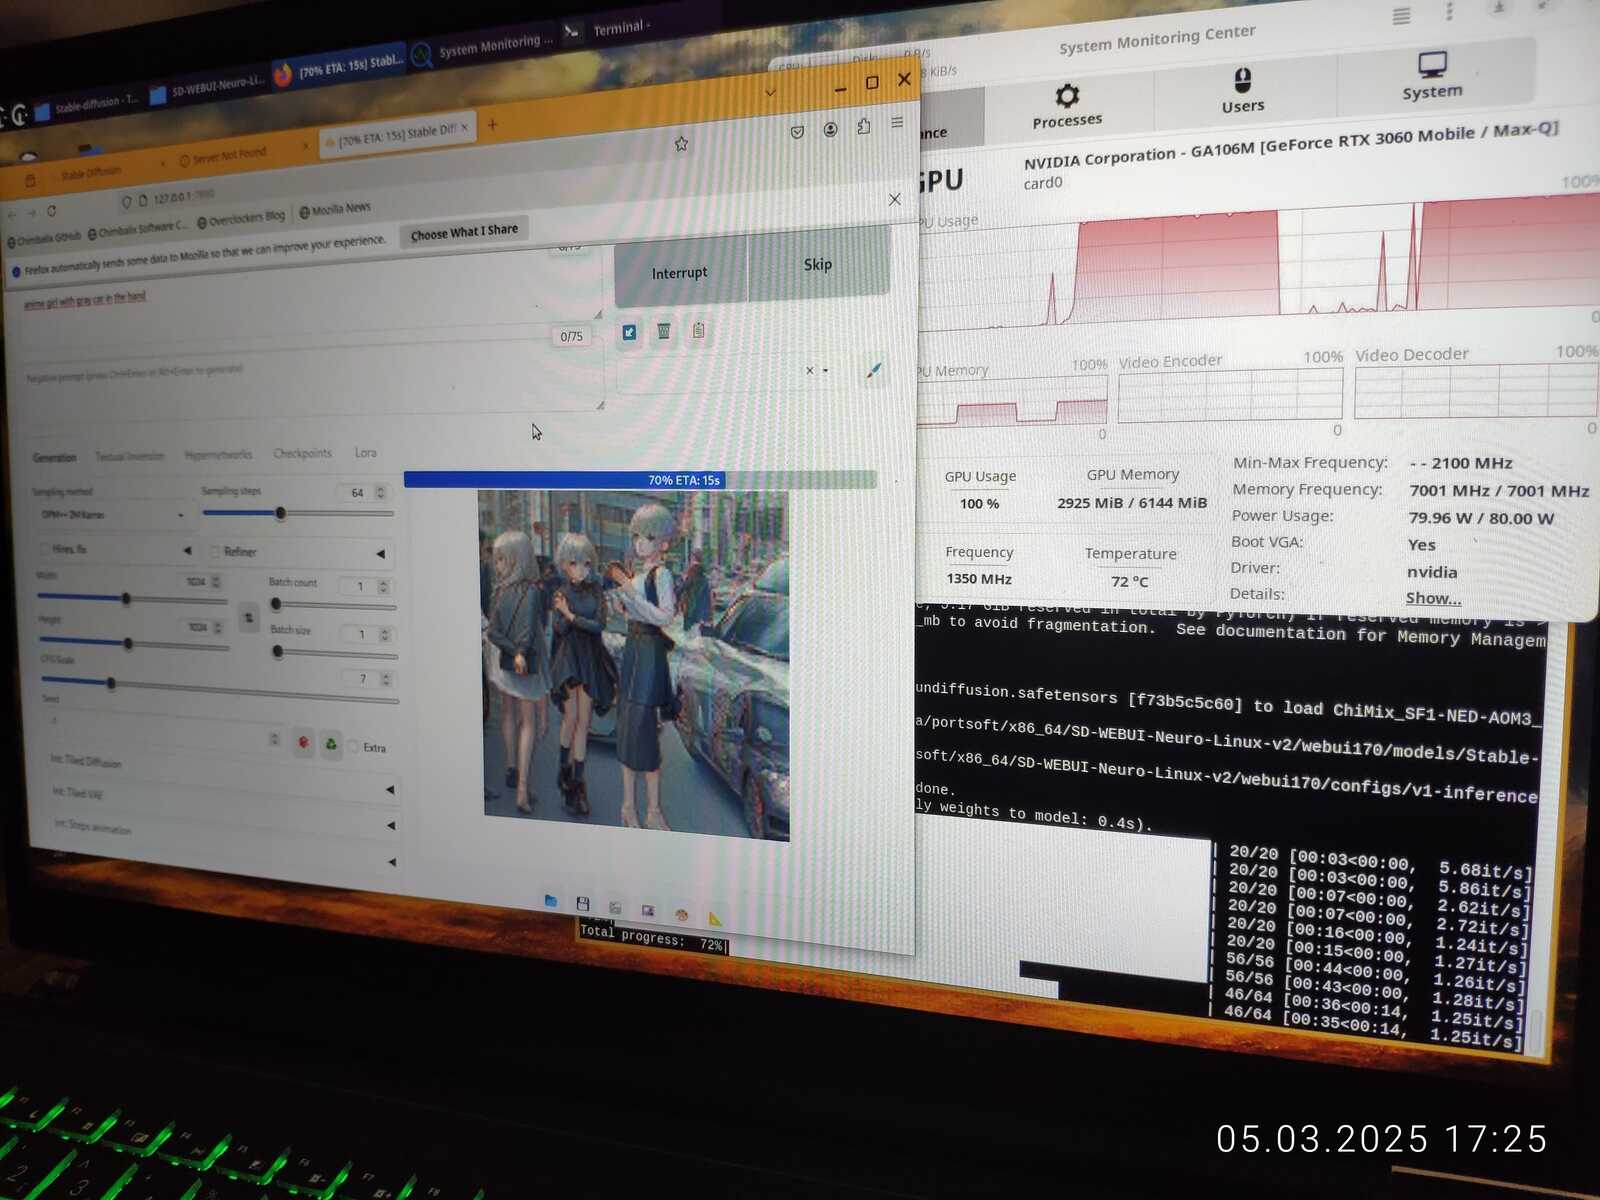Adjust the Width slider
Viewport: 1600px width, 1200px height.
(x=132, y=598)
